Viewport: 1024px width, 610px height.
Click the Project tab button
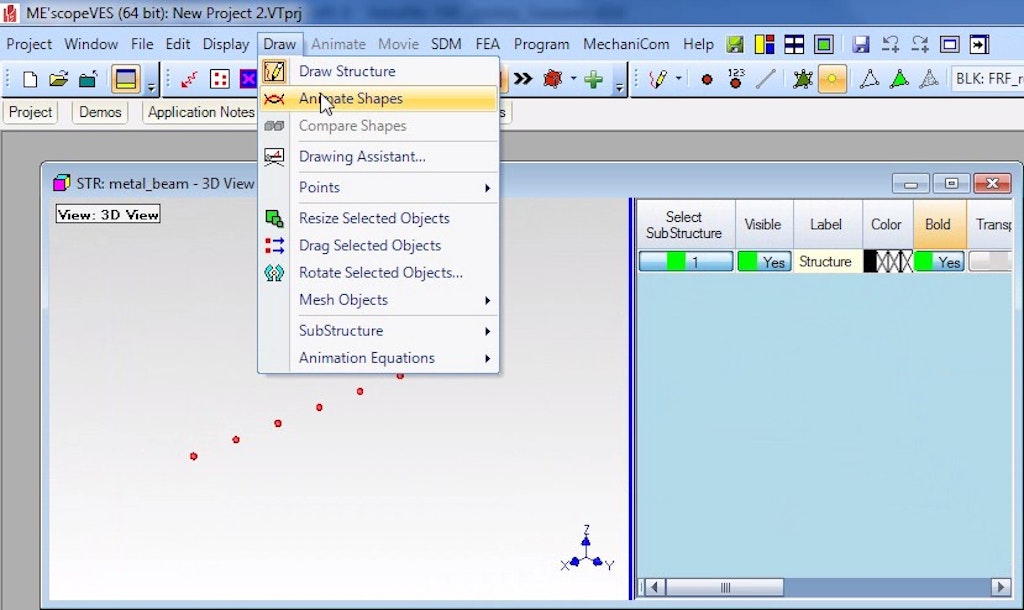tap(31, 112)
